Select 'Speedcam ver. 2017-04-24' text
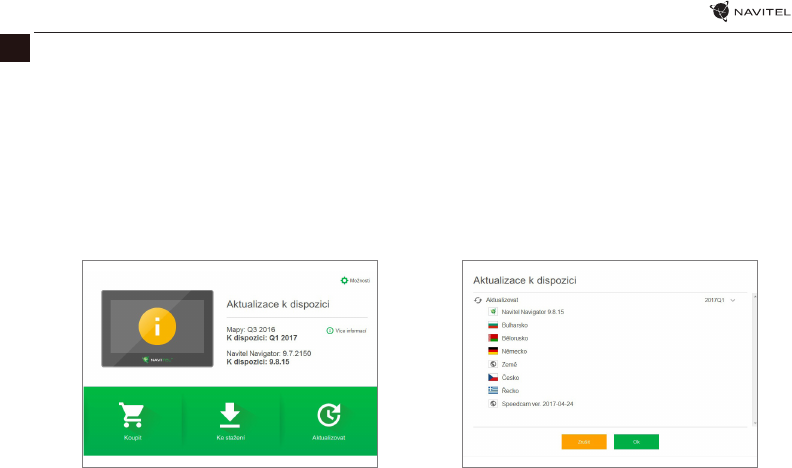The width and height of the screenshot is (792, 468). tap(537, 404)
